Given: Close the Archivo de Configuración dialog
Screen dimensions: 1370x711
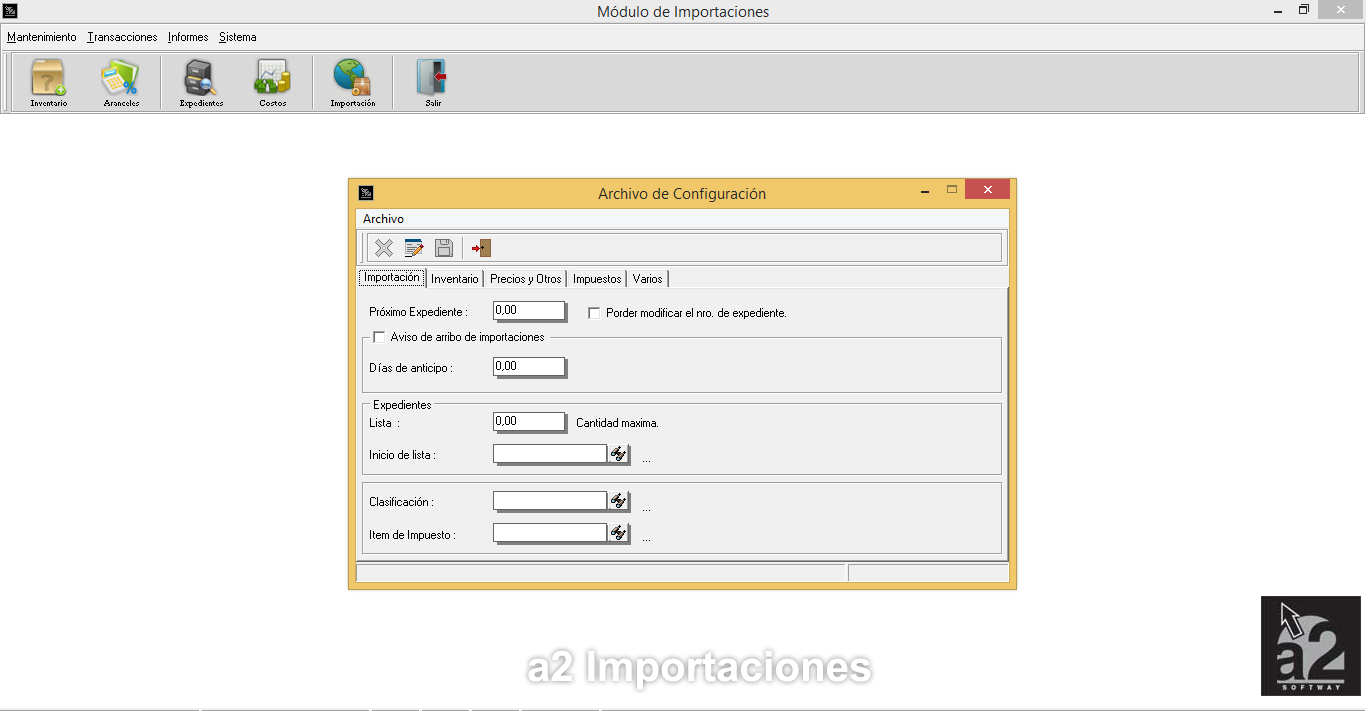Looking at the screenshot, I should pos(987,190).
